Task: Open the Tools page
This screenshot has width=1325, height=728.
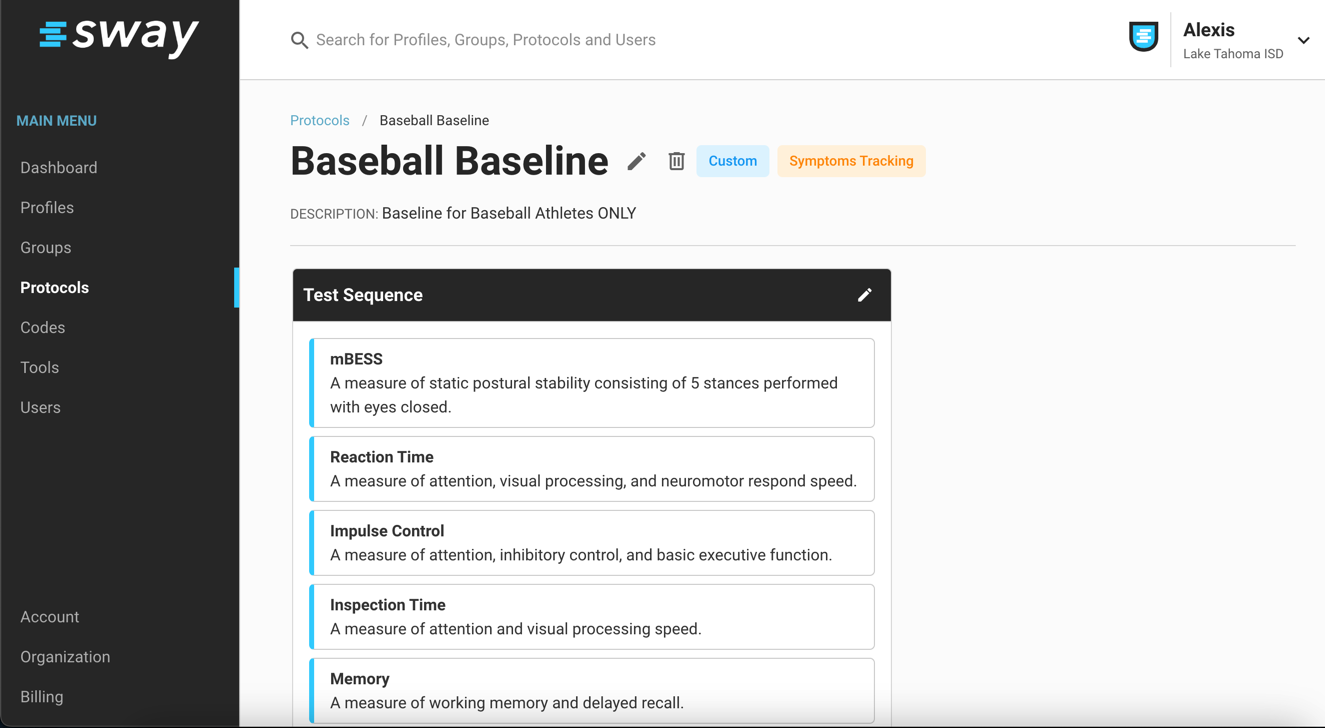Action: click(40, 368)
